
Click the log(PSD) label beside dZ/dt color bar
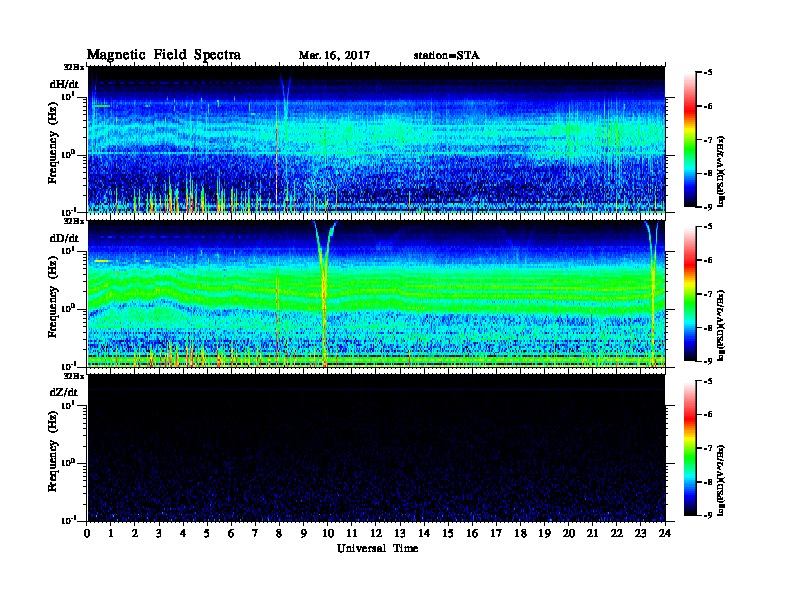coord(721,480)
